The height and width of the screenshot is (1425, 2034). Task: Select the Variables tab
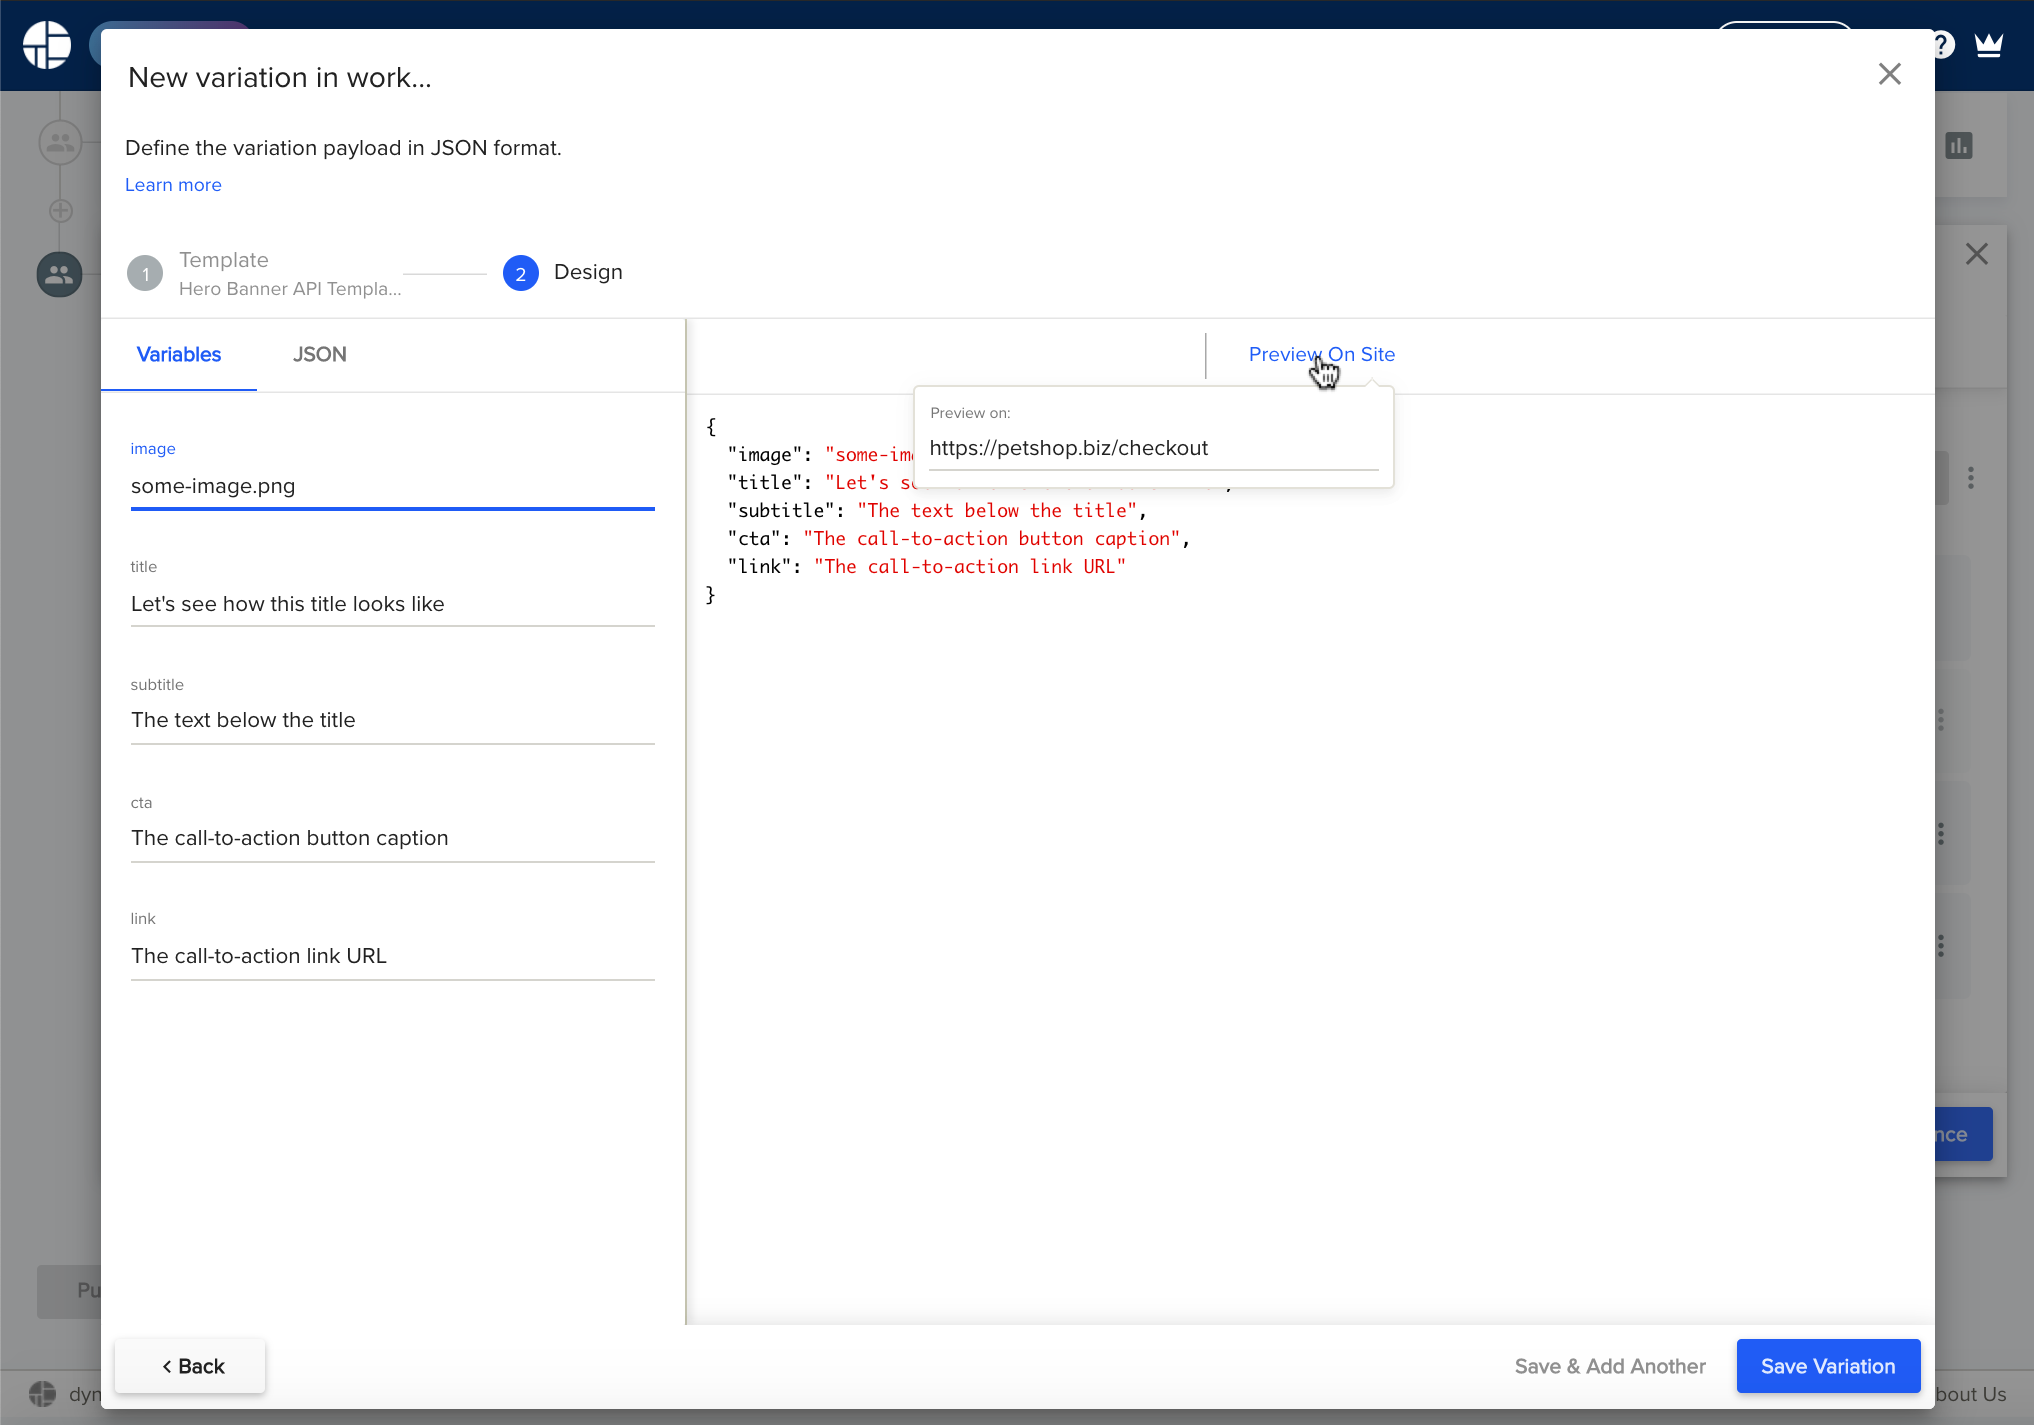coord(178,355)
